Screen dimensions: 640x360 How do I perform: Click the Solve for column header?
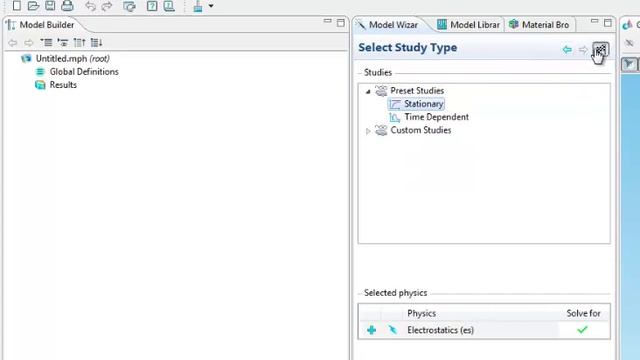tap(583, 313)
